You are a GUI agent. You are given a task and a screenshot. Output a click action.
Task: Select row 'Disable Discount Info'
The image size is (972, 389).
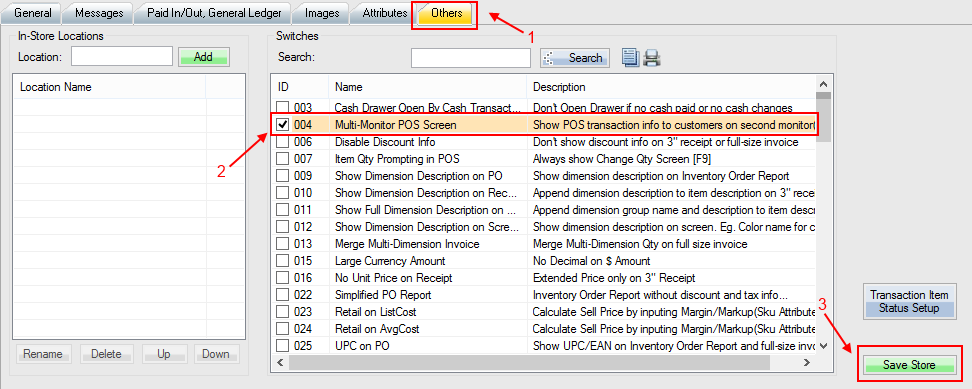point(544,142)
